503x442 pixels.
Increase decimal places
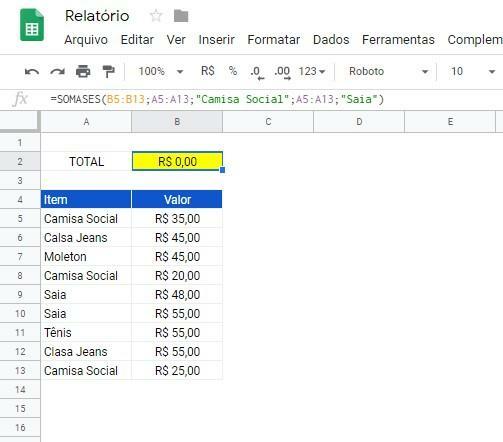(282, 72)
